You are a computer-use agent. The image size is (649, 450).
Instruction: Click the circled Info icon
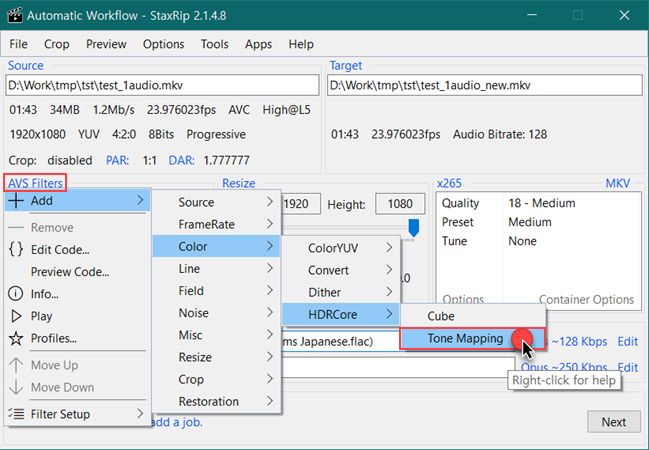click(16, 294)
